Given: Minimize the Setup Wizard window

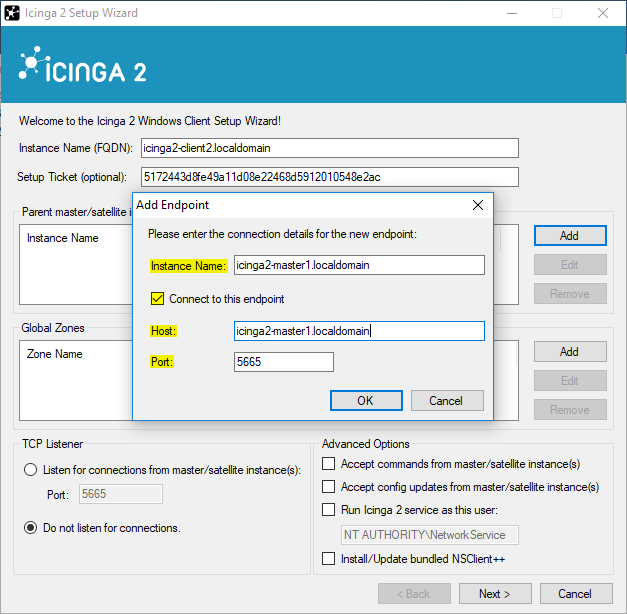Looking at the screenshot, I should tap(511, 13).
